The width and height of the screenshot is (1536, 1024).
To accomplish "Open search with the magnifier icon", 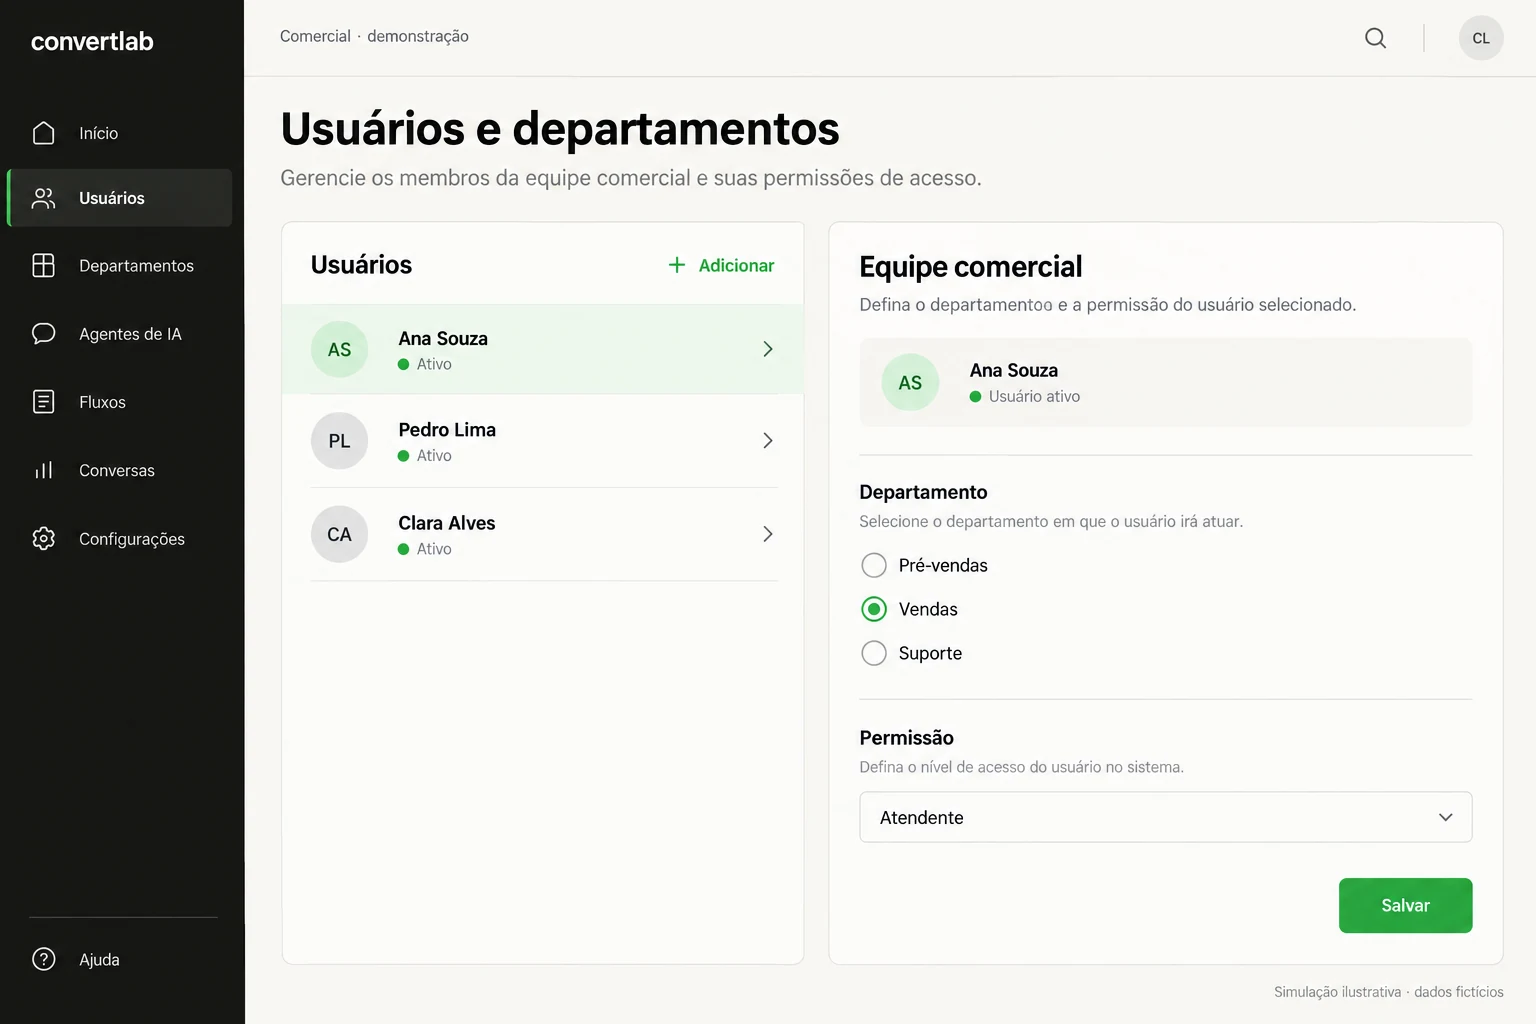I will [x=1375, y=38].
